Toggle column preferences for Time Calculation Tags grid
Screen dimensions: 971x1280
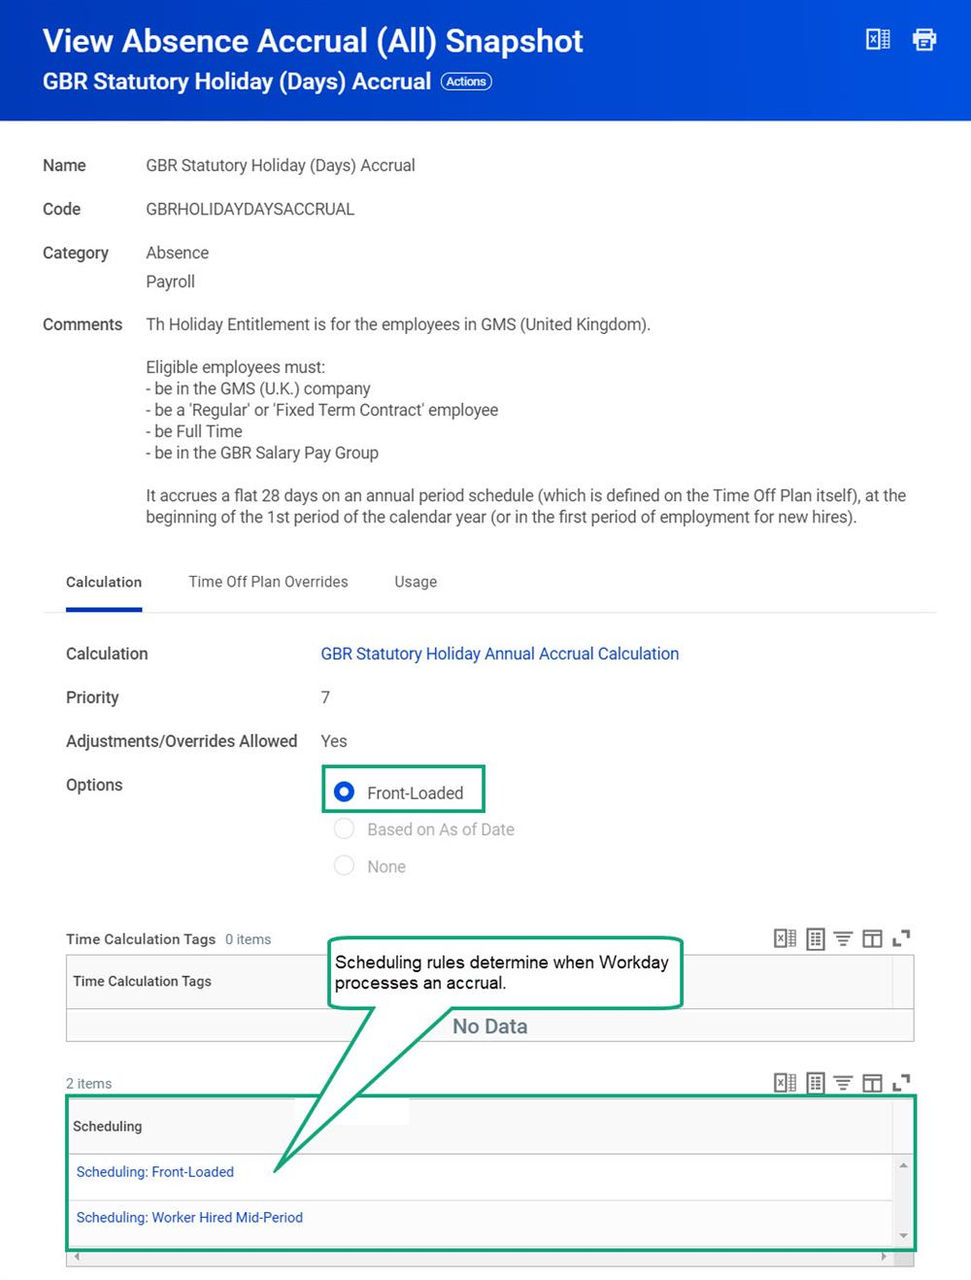point(872,939)
